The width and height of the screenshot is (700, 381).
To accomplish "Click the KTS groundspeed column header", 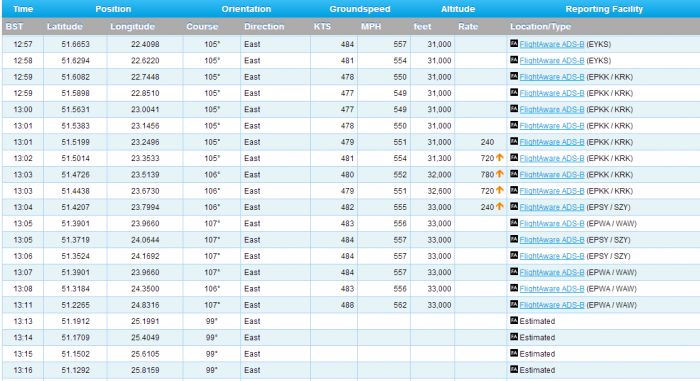I will (x=322, y=26).
